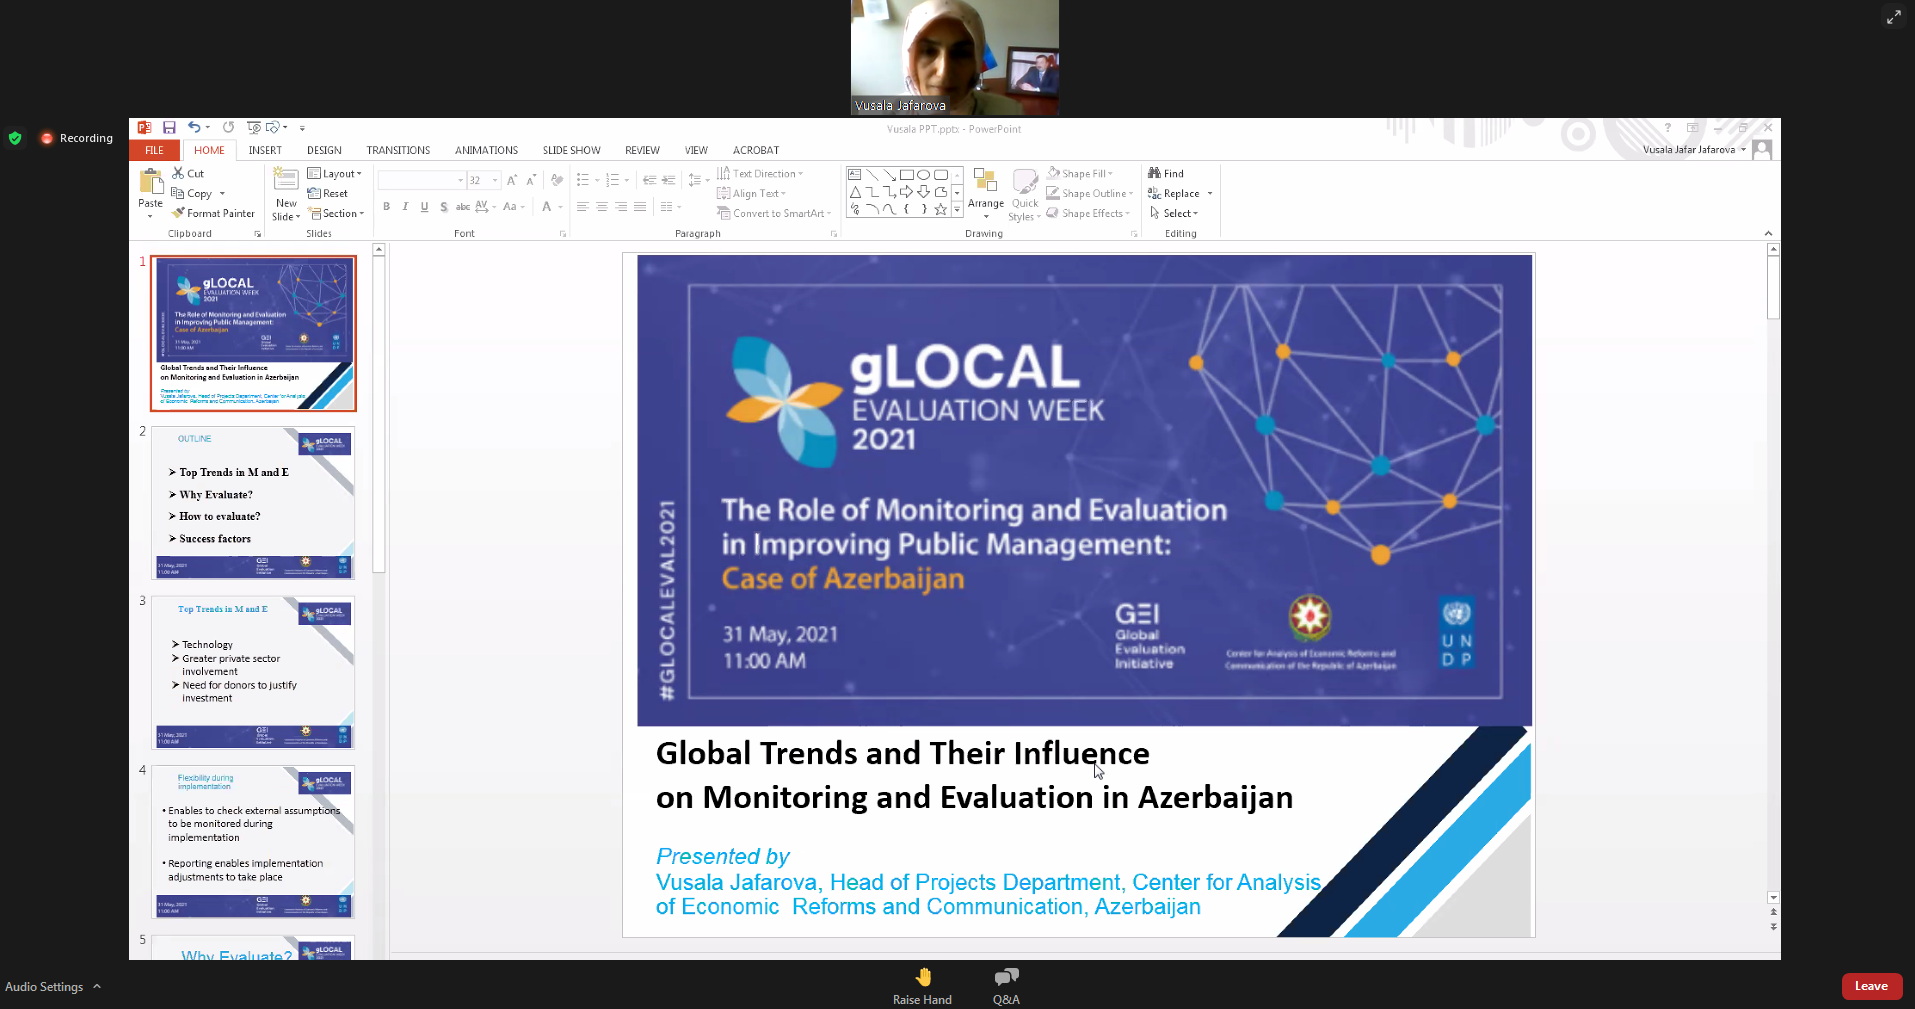Viewport: 1915px width, 1009px height.
Task: Click the Cut scissors icon
Action: point(178,173)
